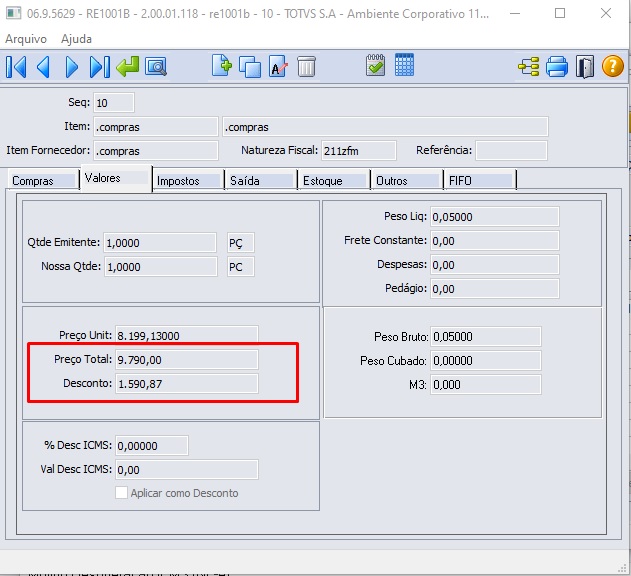Click the Peso Cubado field
This screenshot has width=631, height=576.
(x=486, y=361)
